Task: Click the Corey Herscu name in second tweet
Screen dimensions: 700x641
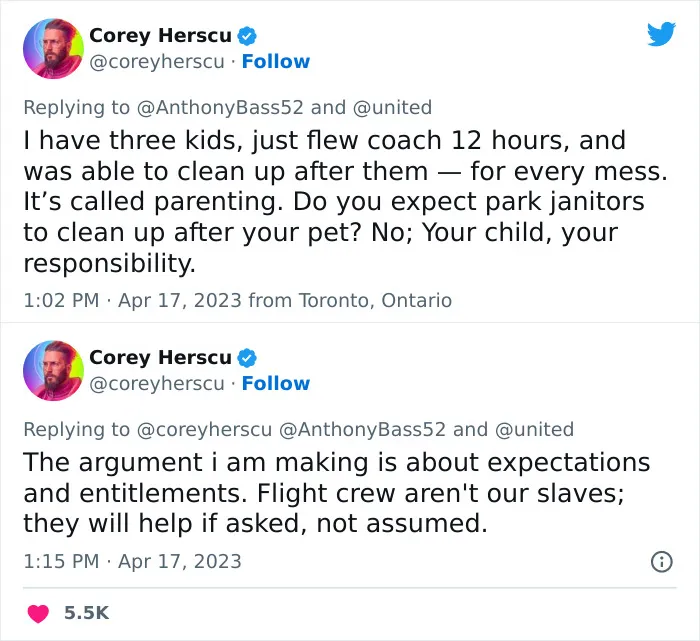Action: pyautogui.click(x=160, y=358)
